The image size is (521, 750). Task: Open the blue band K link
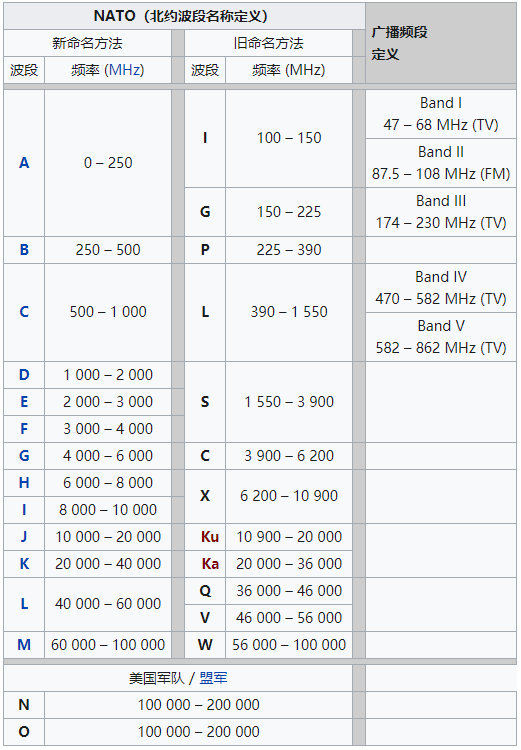(x=24, y=563)
